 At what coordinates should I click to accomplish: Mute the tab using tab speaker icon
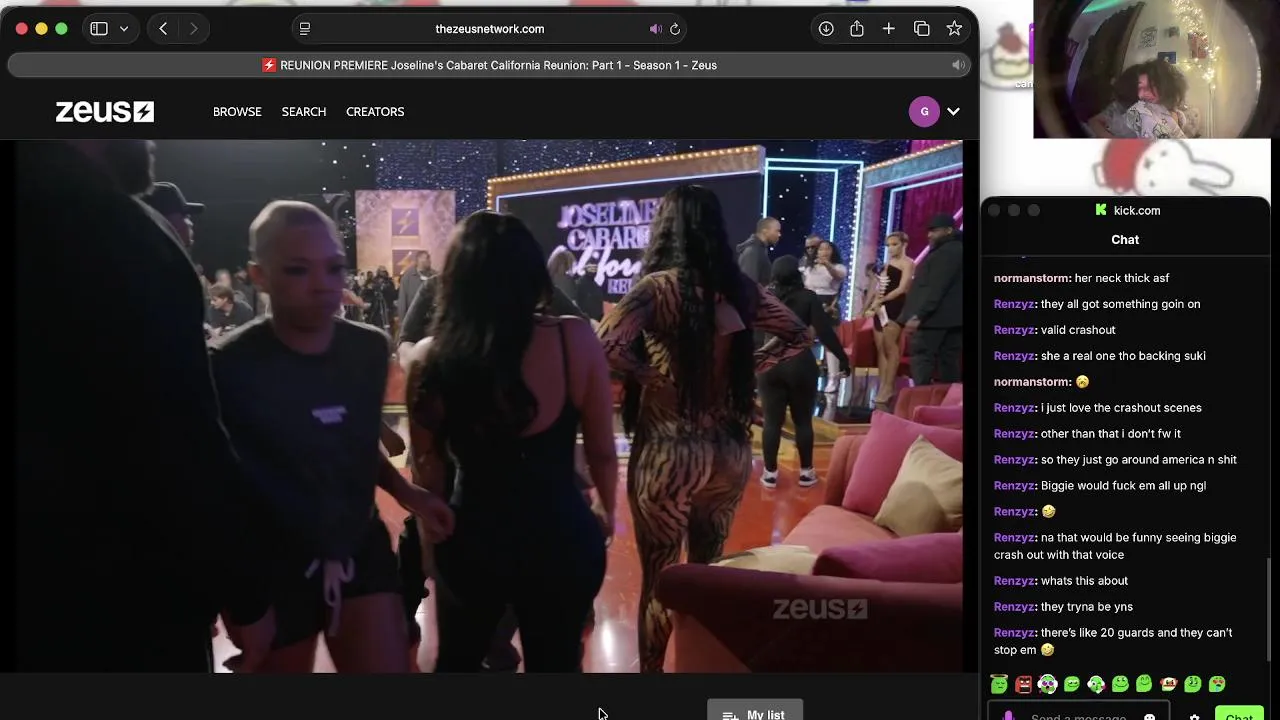(x=958, y=65)
